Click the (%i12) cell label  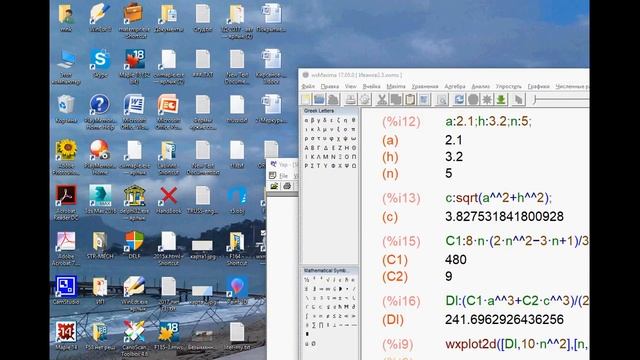401,121
